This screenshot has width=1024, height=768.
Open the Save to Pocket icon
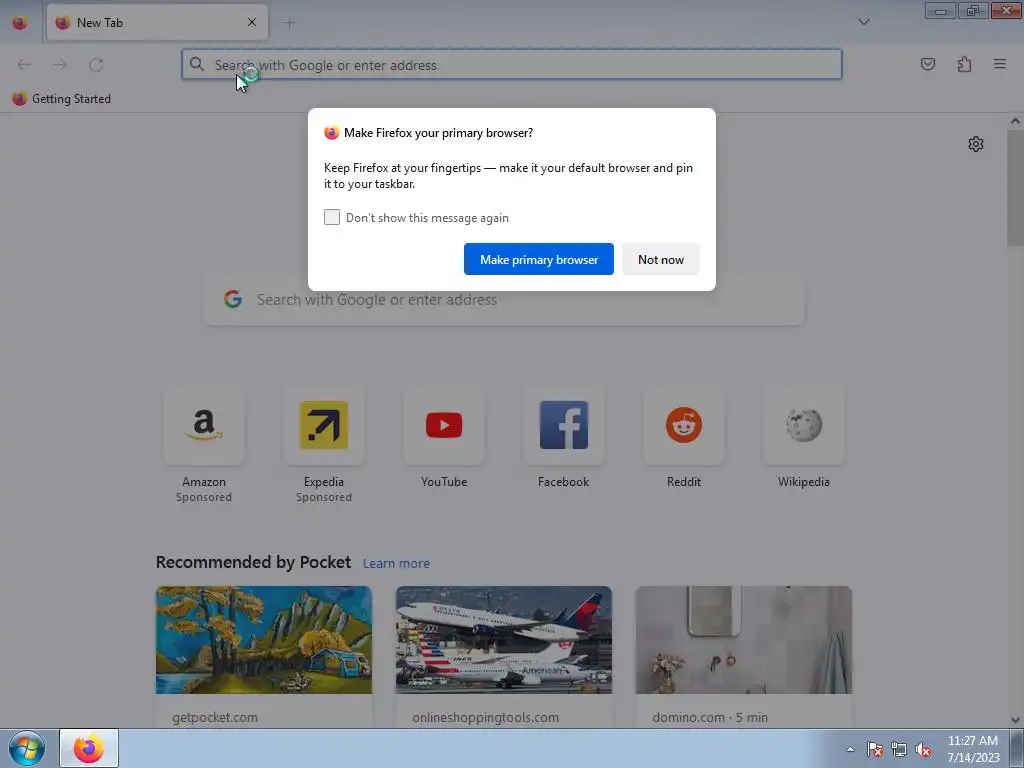click(928, 64)
